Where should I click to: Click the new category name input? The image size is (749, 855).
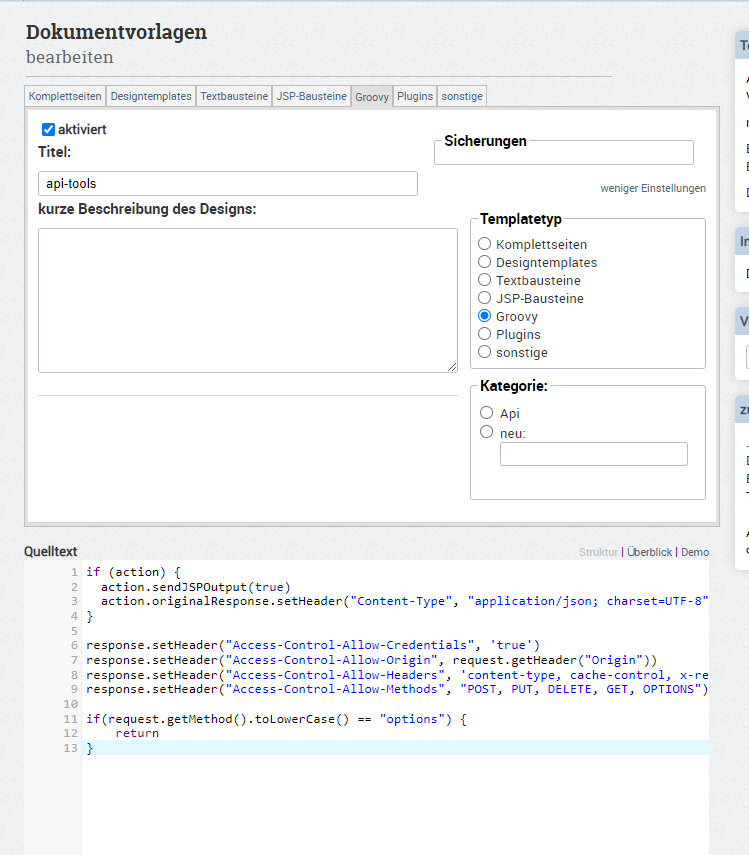[593, 454]
